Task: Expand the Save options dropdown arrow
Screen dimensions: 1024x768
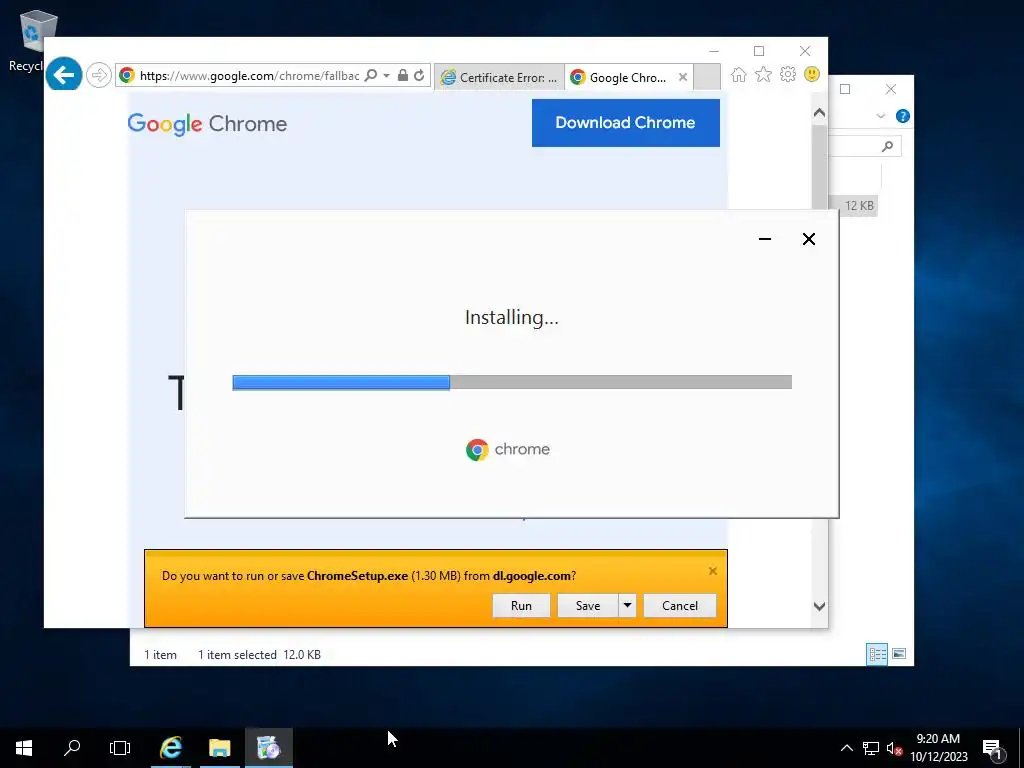Action: [x=627, y=605]
